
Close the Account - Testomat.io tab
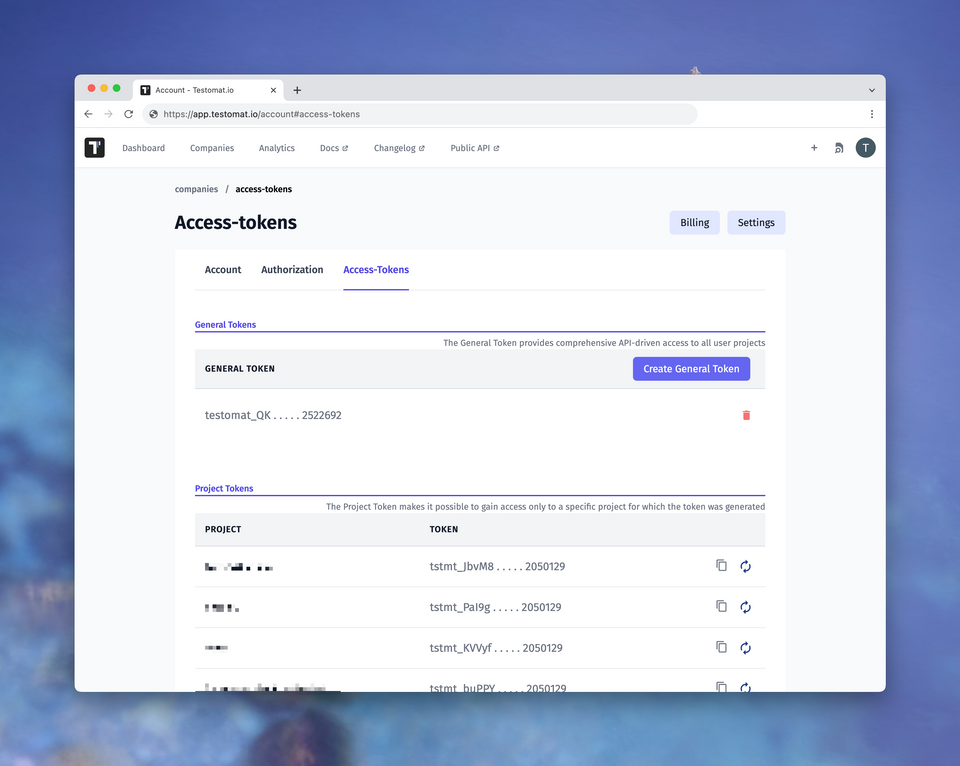coord(273,90)
